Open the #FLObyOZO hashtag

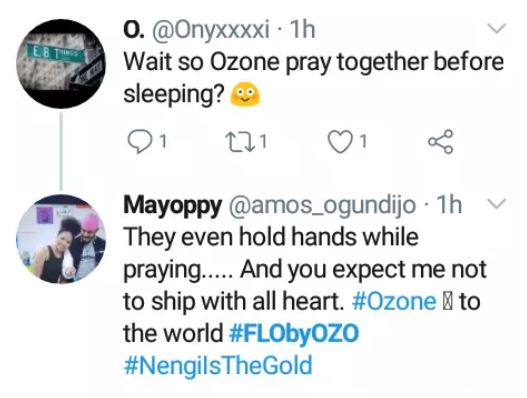coord(294,333)
